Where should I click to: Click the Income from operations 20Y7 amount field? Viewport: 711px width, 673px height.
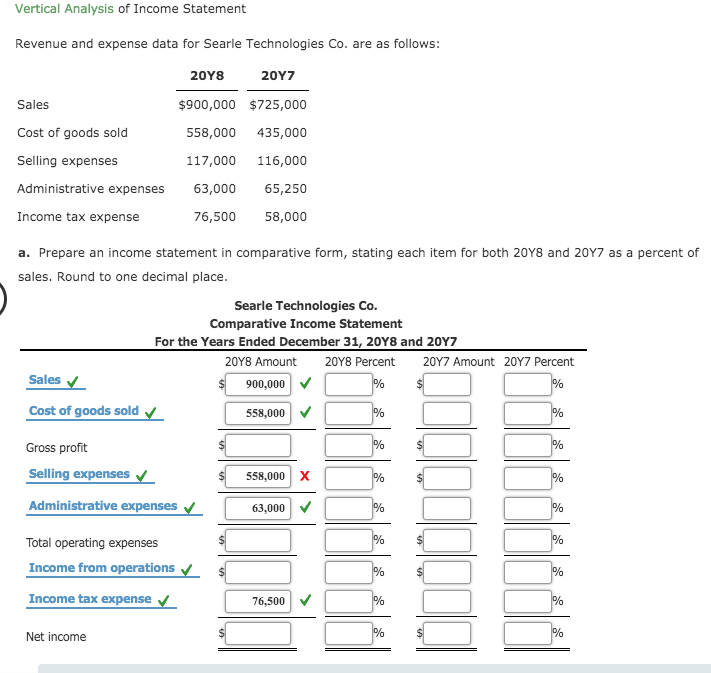tap(447, 572)
